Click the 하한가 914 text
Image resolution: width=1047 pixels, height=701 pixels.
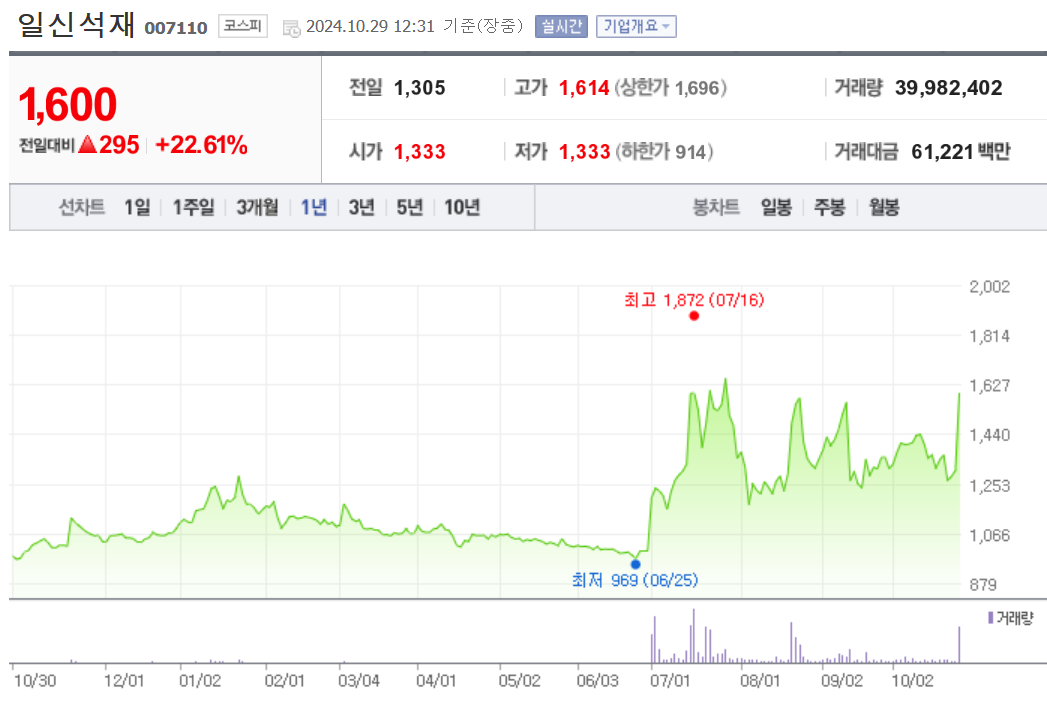tap(664, 152)
